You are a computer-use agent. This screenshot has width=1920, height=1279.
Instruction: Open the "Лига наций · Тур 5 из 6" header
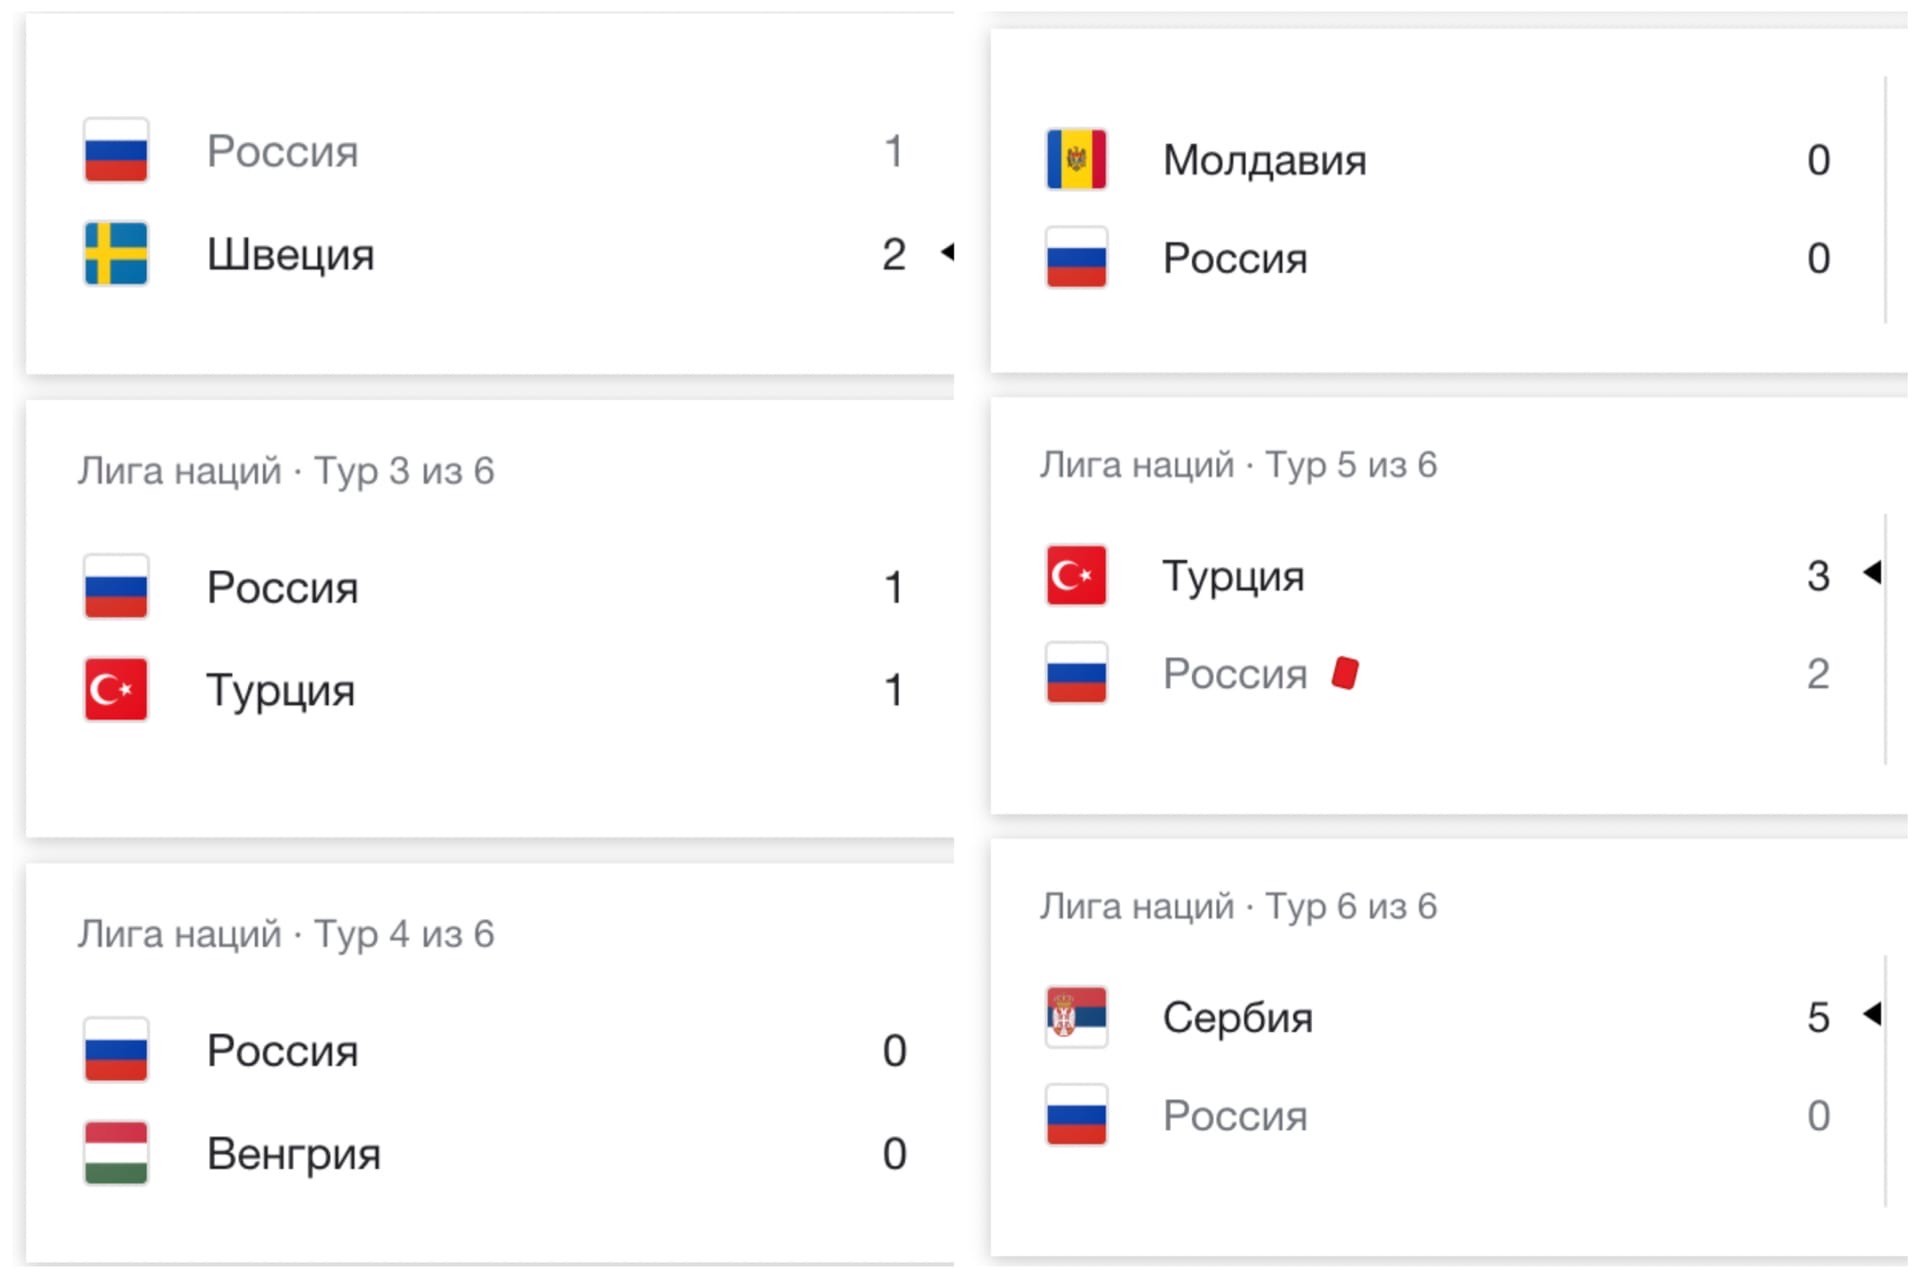click(x=1238, y=465)
